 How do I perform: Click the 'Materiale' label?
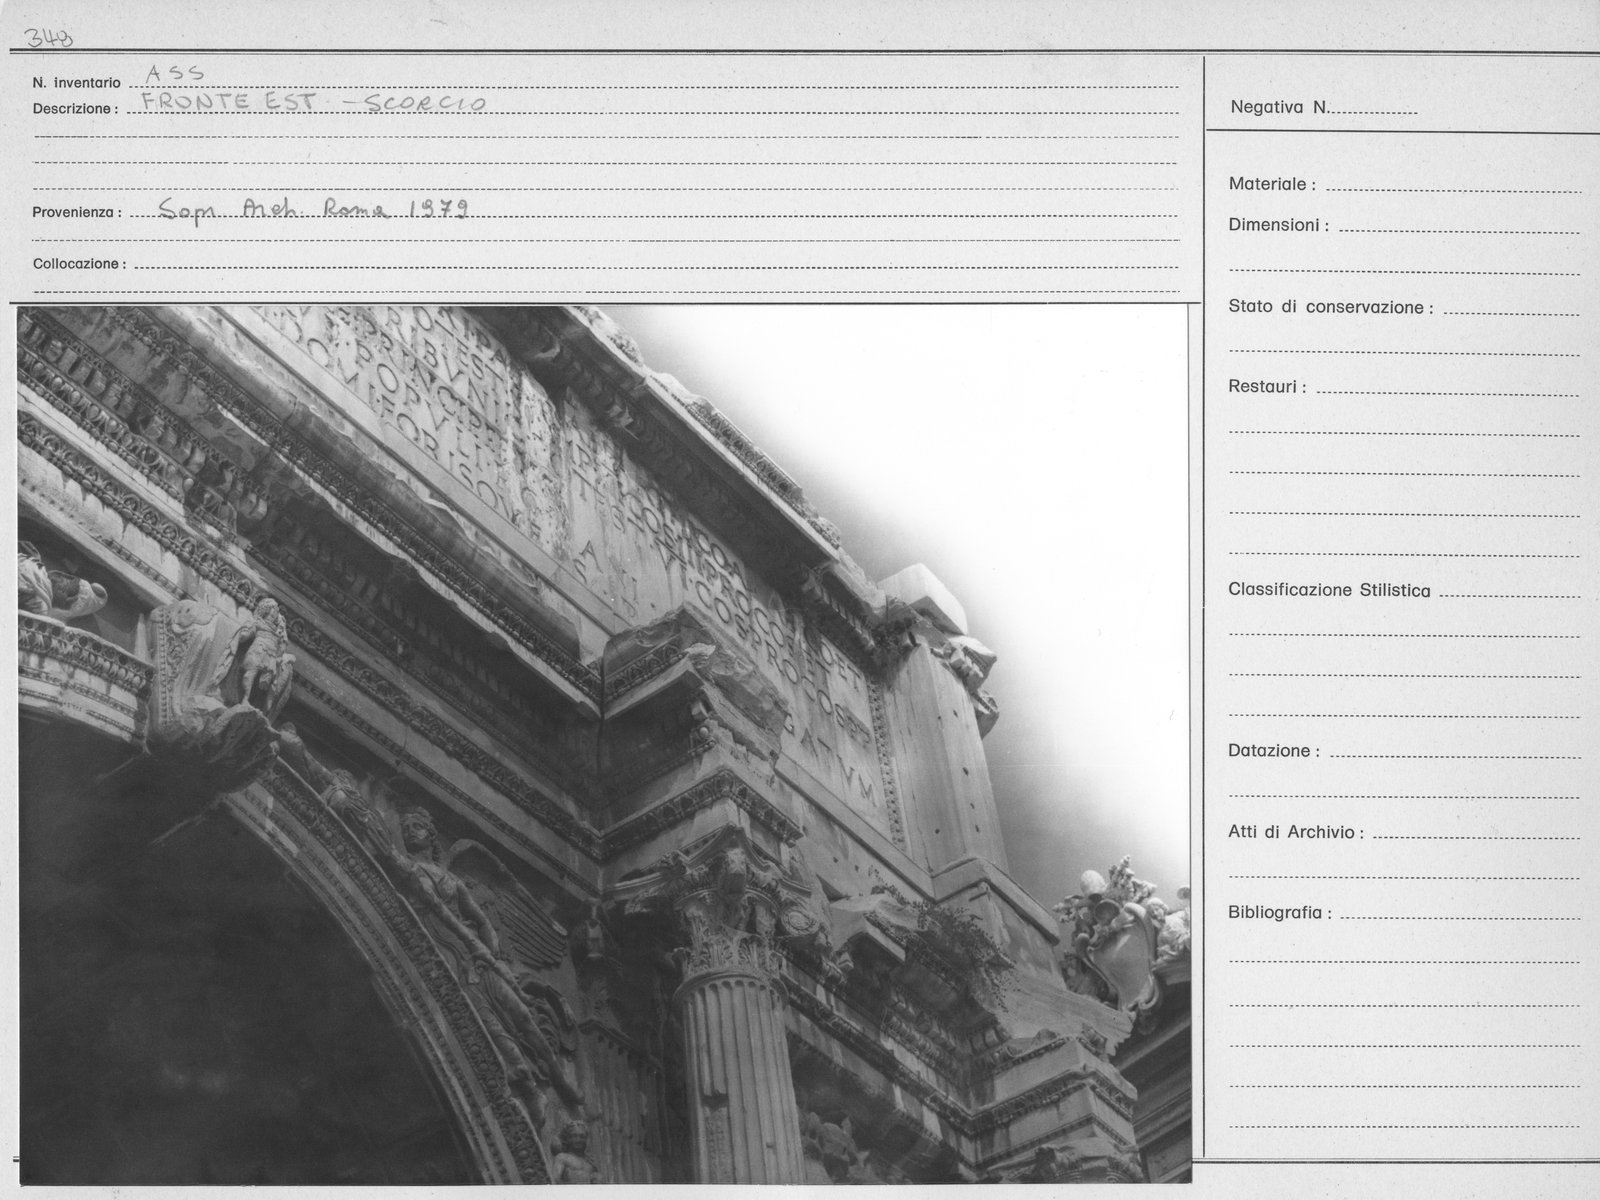1272,184
